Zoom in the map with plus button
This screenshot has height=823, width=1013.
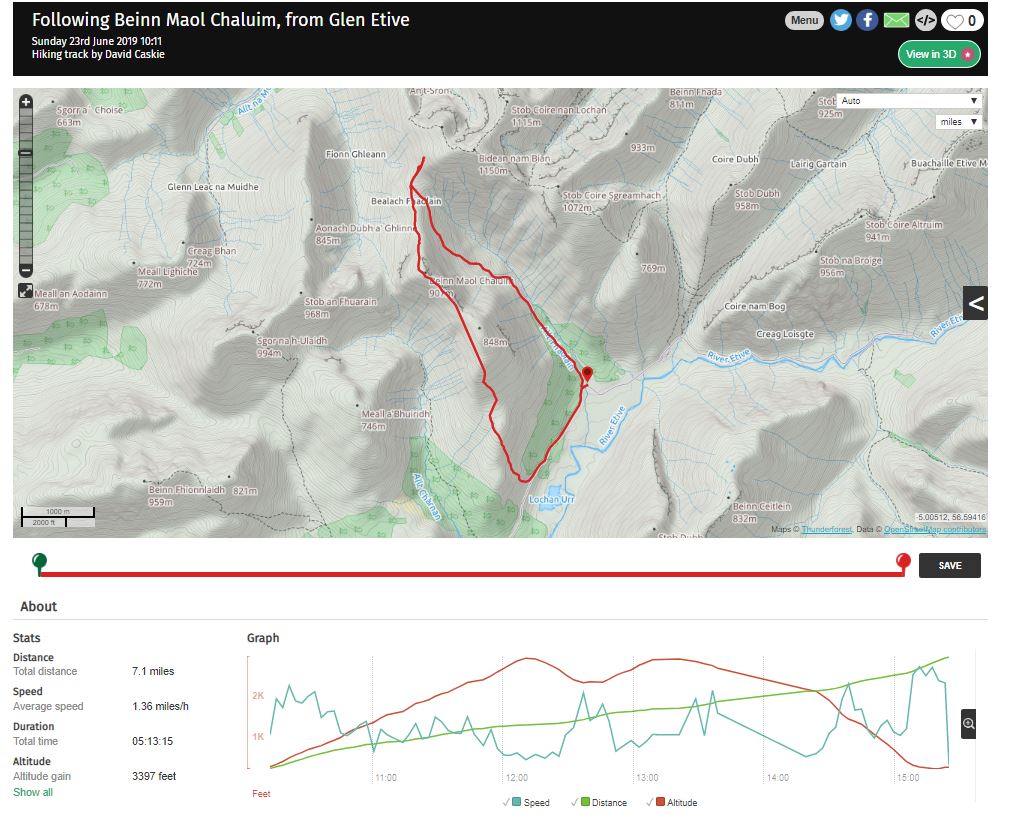coord(26,102)
